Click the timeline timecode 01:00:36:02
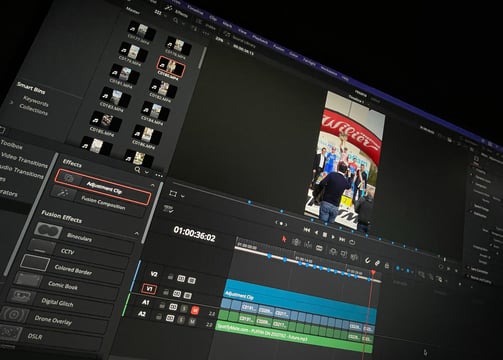 click(194, 234)
